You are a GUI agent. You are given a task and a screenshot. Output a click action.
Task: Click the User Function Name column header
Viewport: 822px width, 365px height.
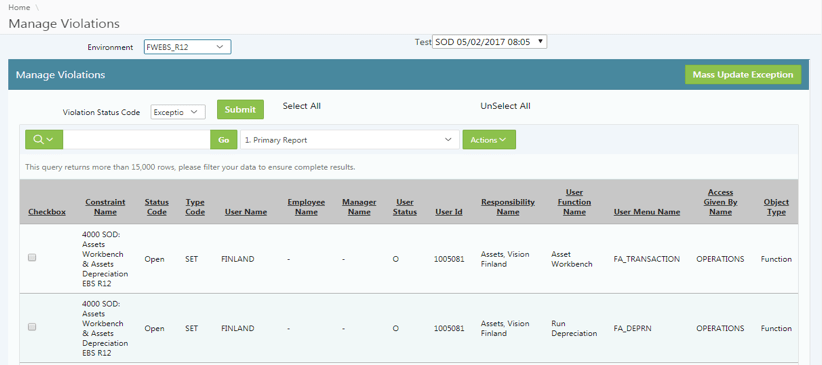click(575, 202)
